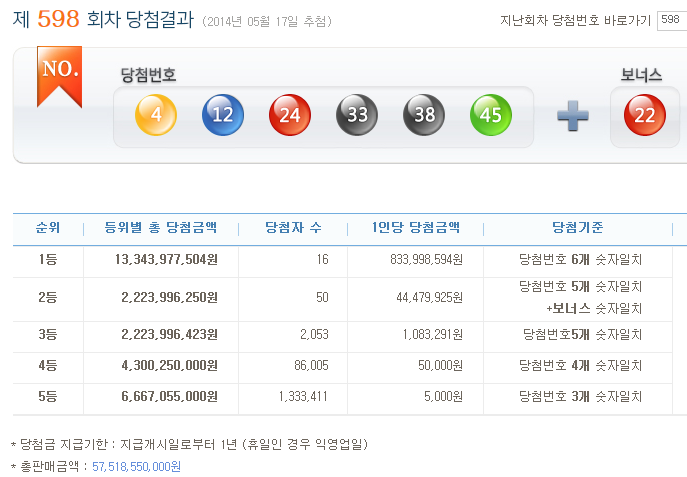Click winner count 1,333,411
687x477 pixels.
point(303,397)
